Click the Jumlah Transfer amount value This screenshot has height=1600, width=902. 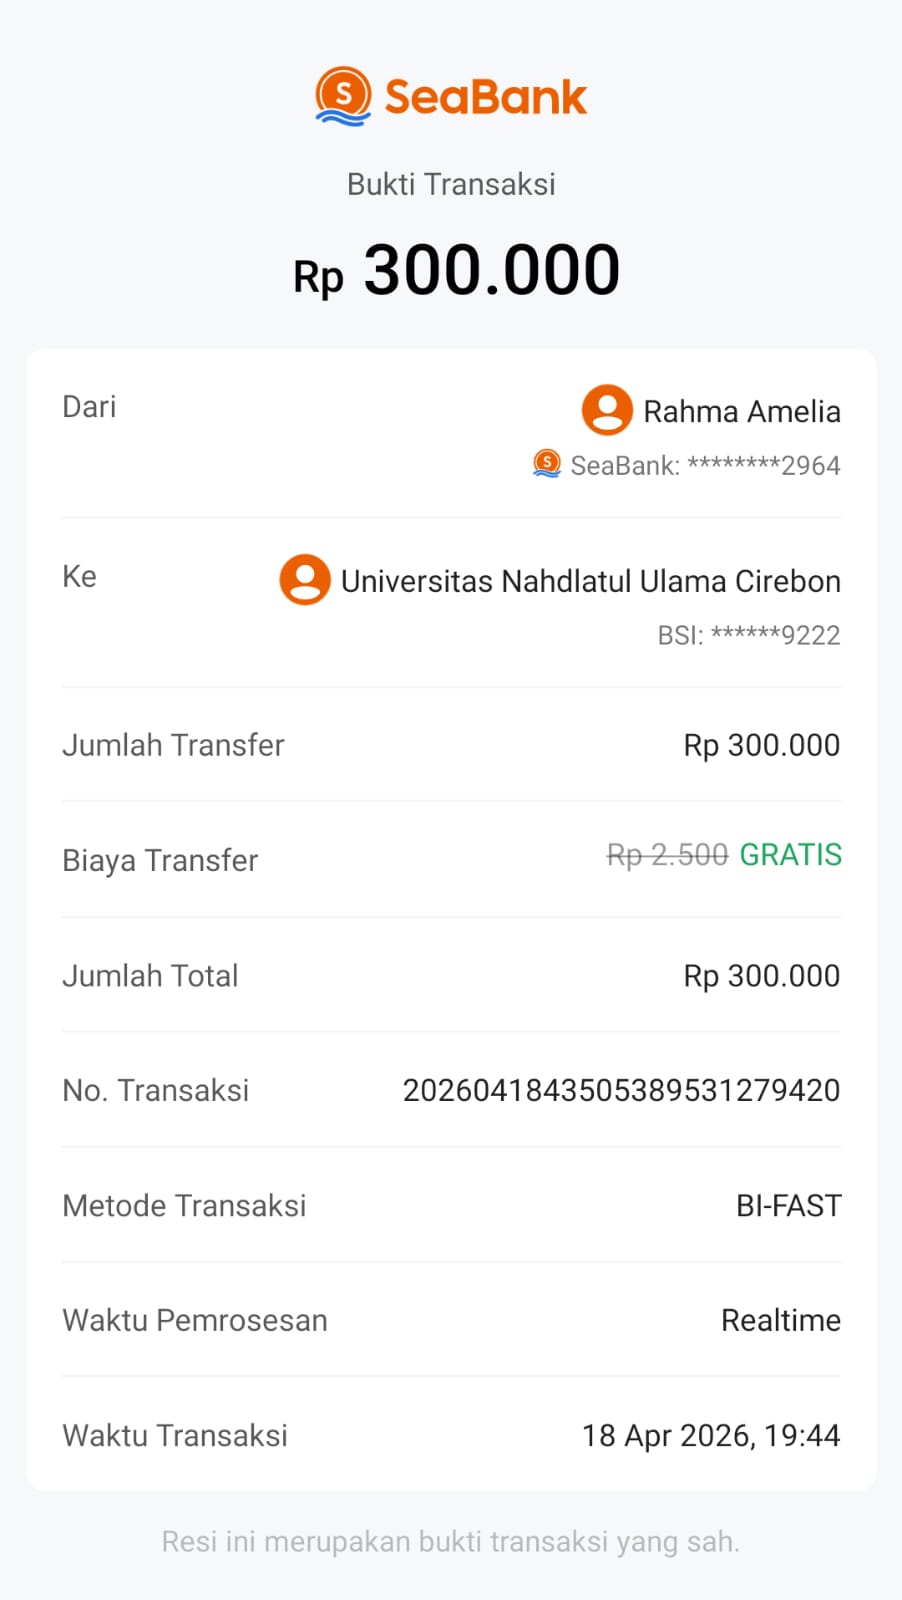pos(761,745)
